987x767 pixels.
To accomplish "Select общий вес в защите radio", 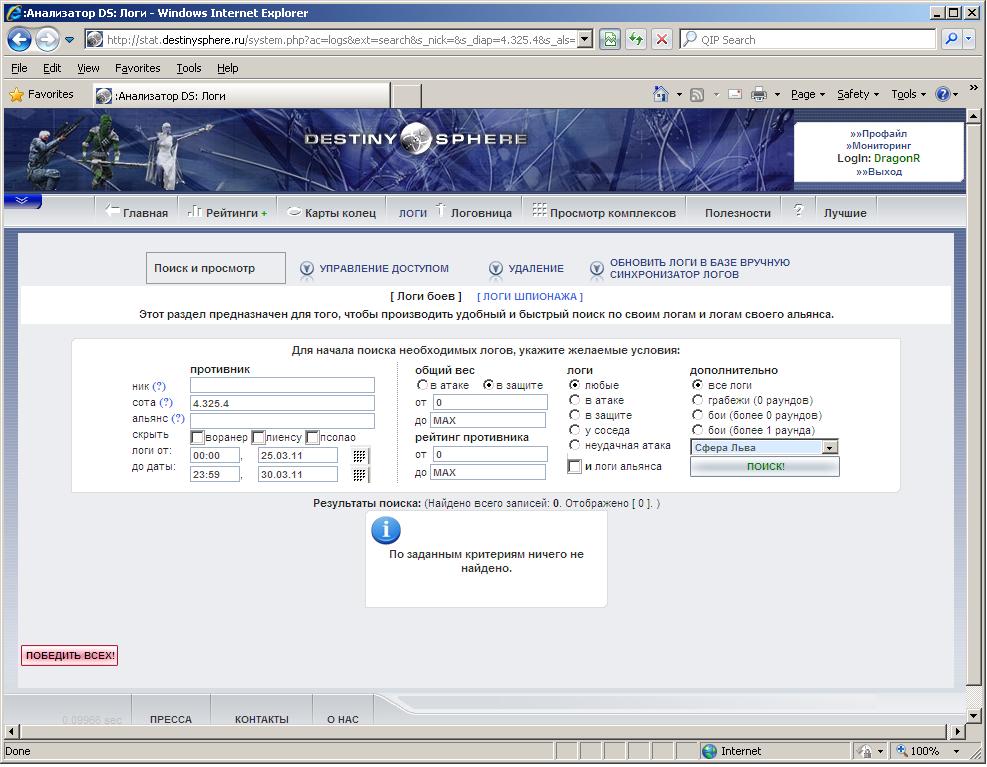I will [488, 385].
